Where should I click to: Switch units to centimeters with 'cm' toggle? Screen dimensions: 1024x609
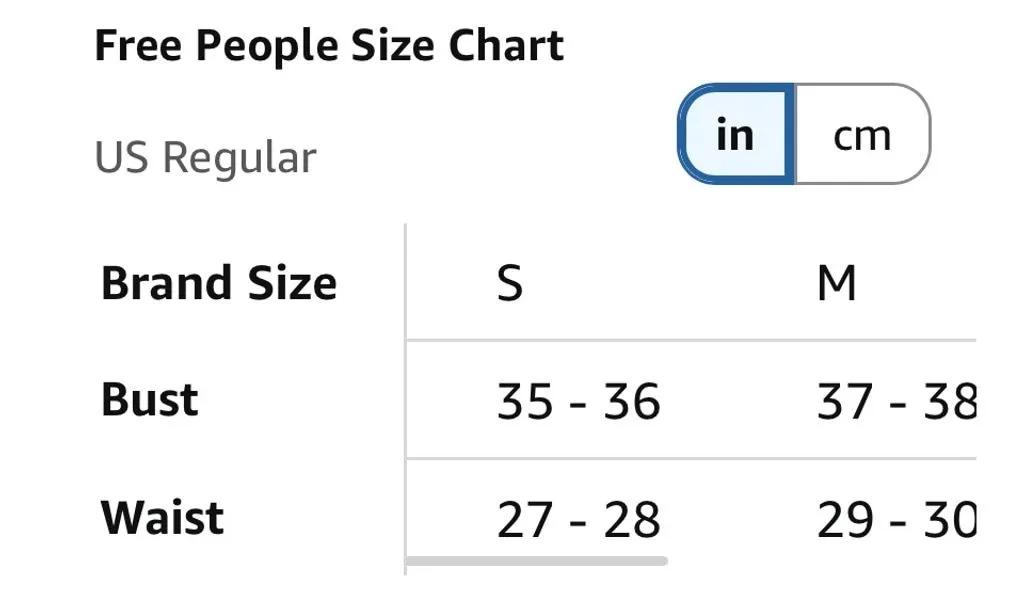coord(862,134)
